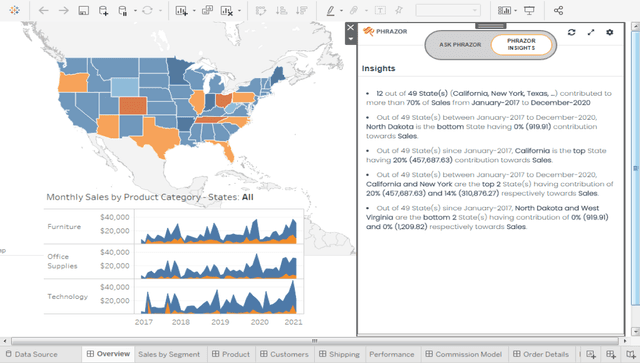The width and height of the screenshot is (640, 363).
Task: Click the Duplicate sheet icon
Action: pyautogui.click(x=207, y=10)
